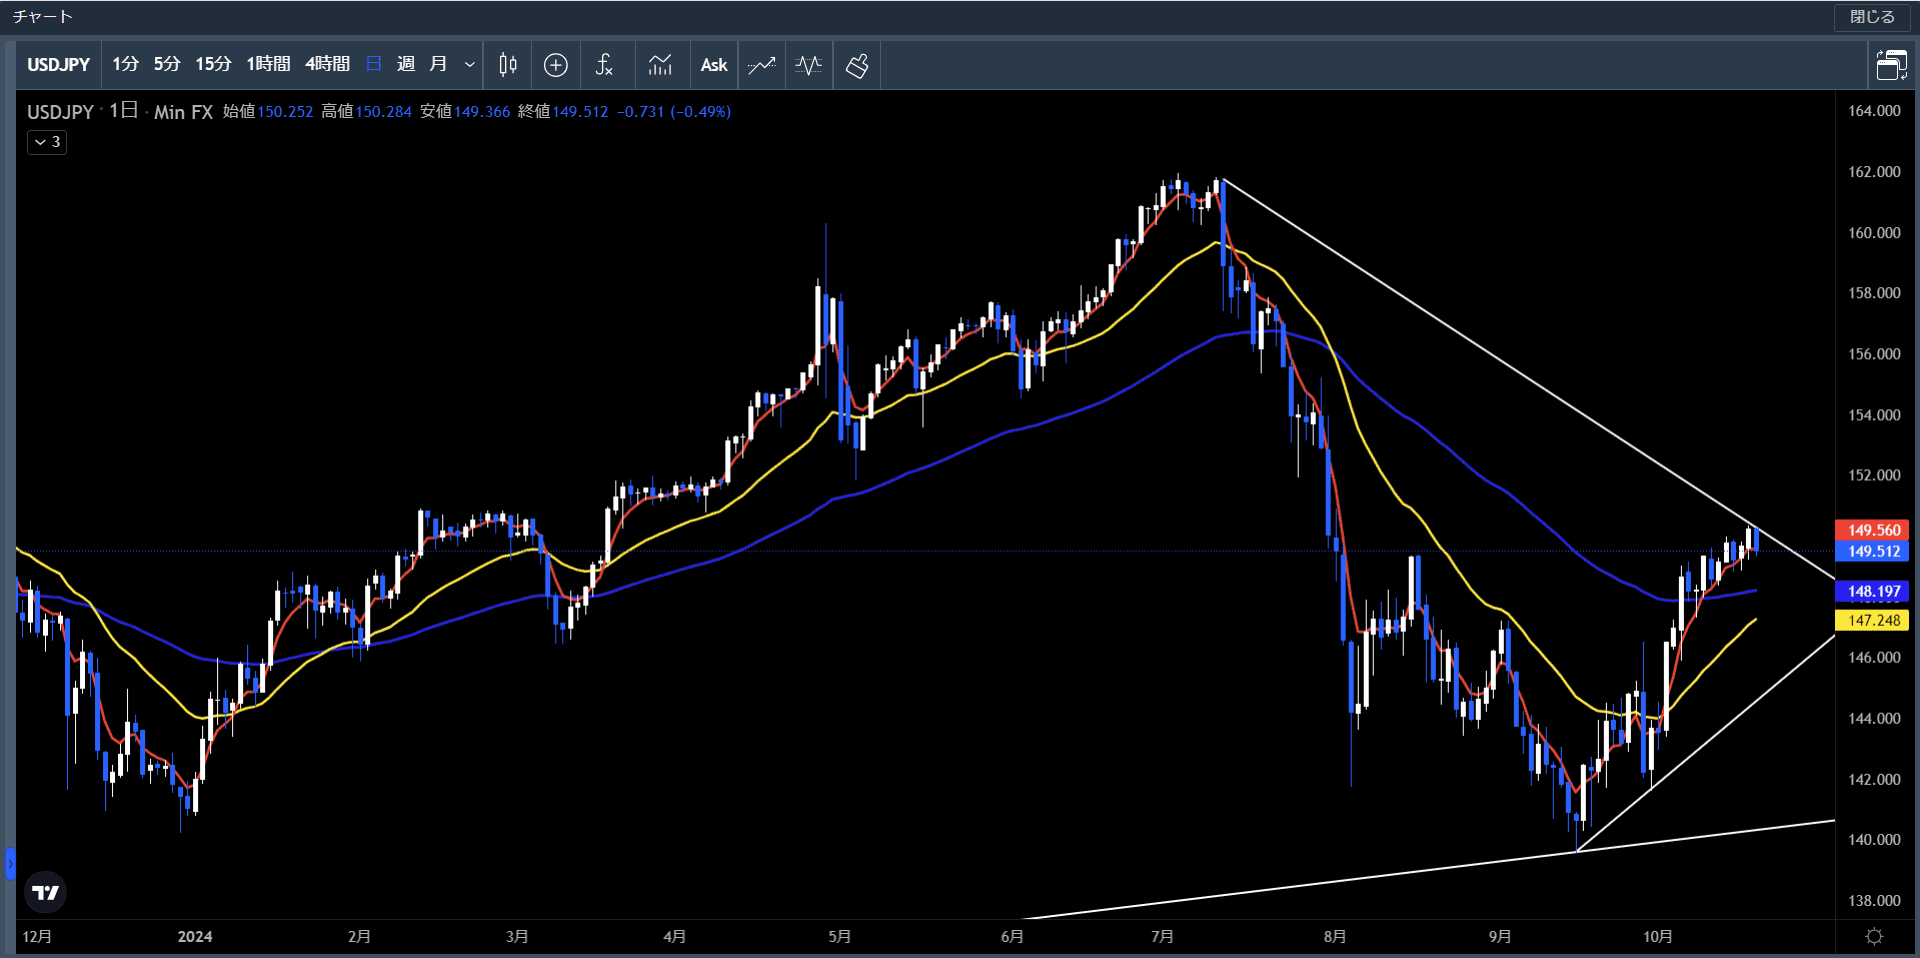Image resolution: width=1920 pixels, height=958 pixels.
Task: Select the 月 monthly timeframe
Action: click(438, 65)
